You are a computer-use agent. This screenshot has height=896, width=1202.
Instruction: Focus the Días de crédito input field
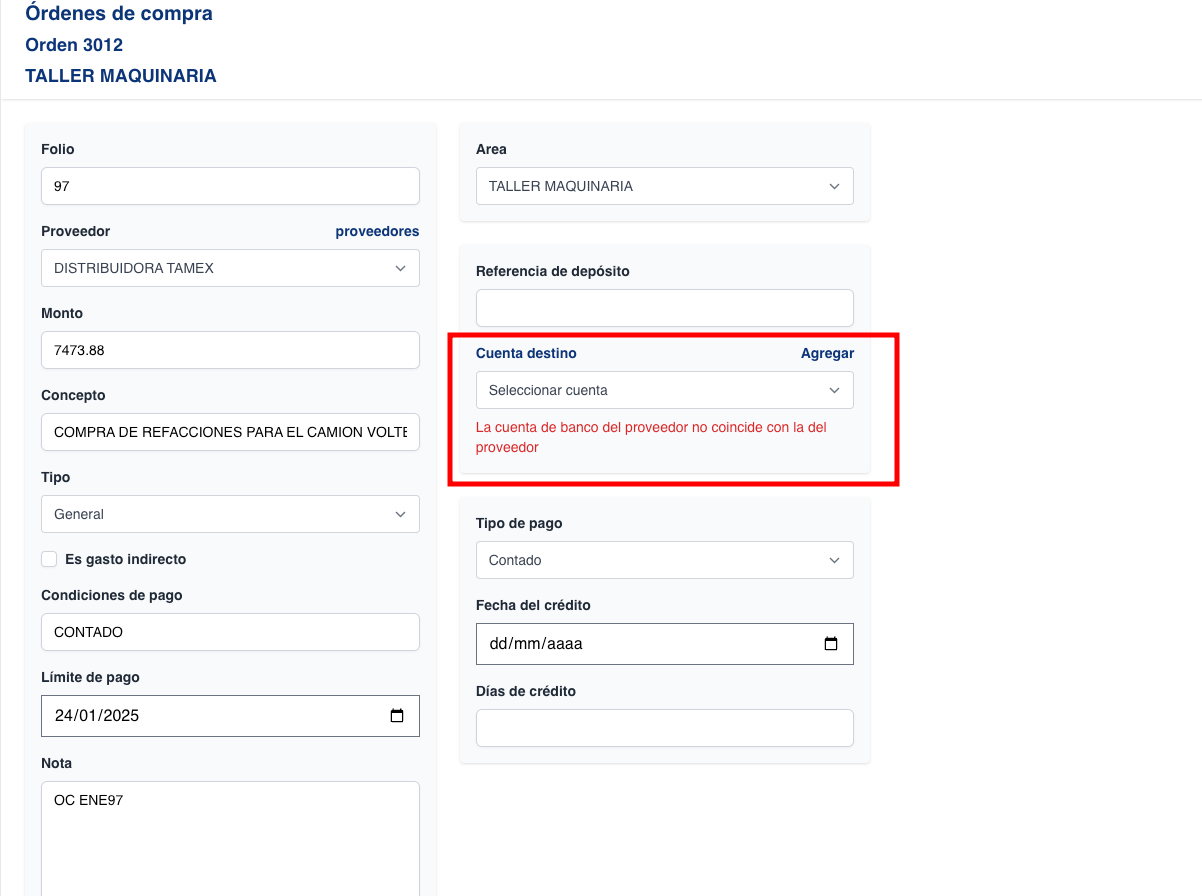(x=664, y=728)
